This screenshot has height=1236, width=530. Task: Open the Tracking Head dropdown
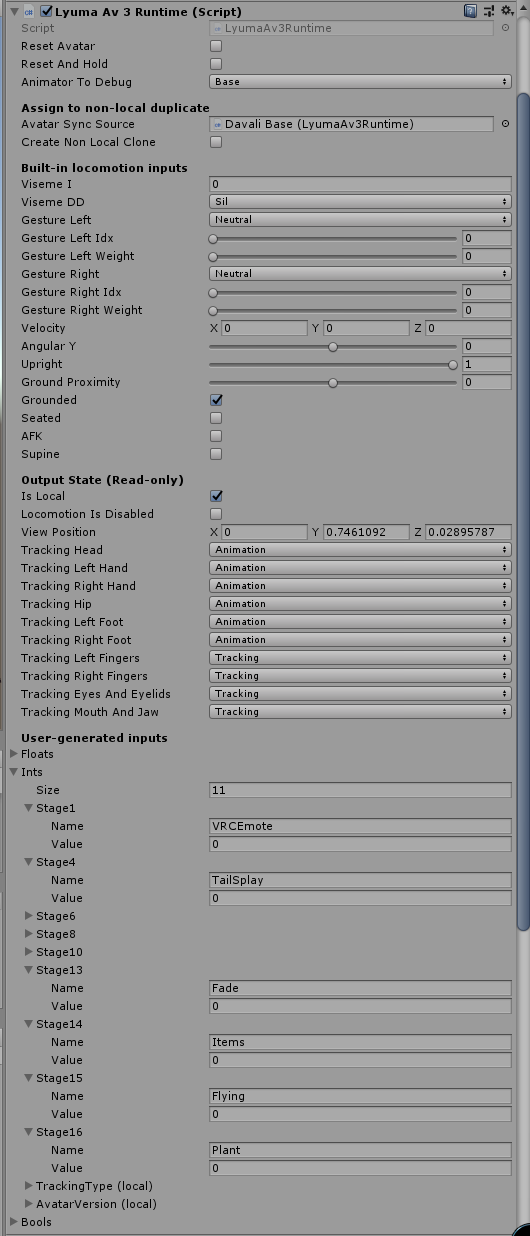click(x=360, y=550)
